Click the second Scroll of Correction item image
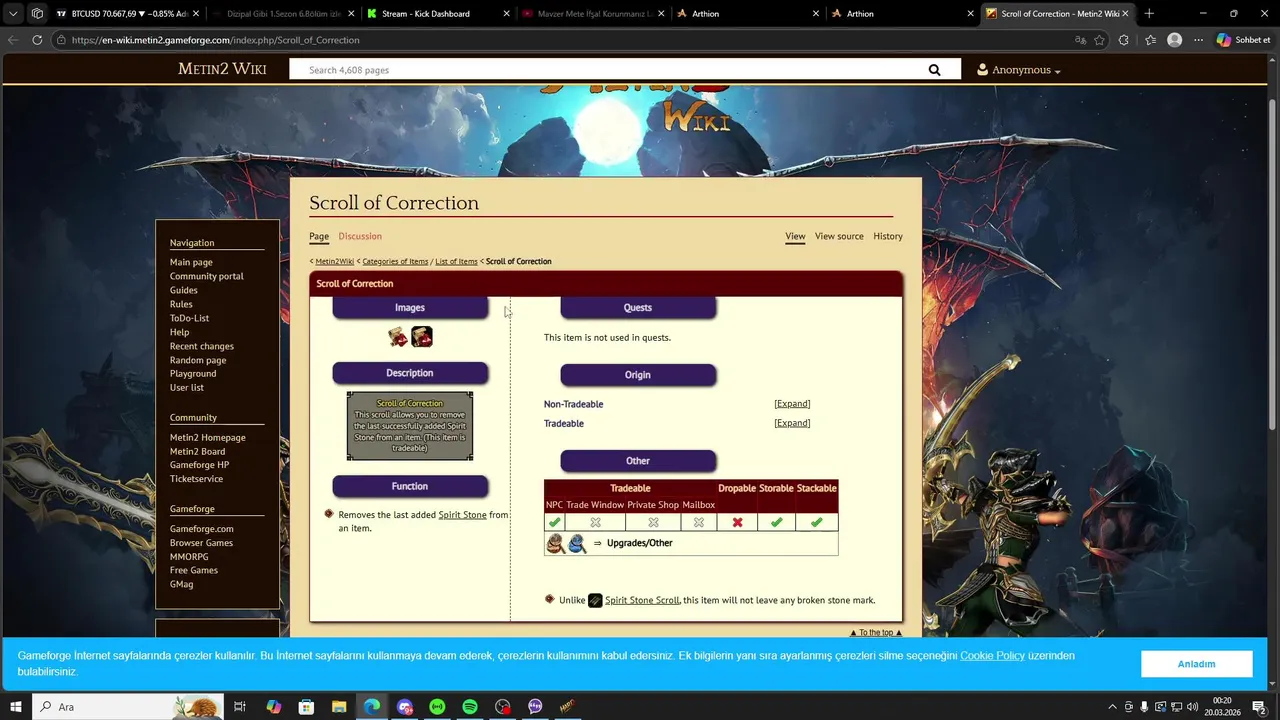The width and height of the screenshot is (1280, 720). 422,337
